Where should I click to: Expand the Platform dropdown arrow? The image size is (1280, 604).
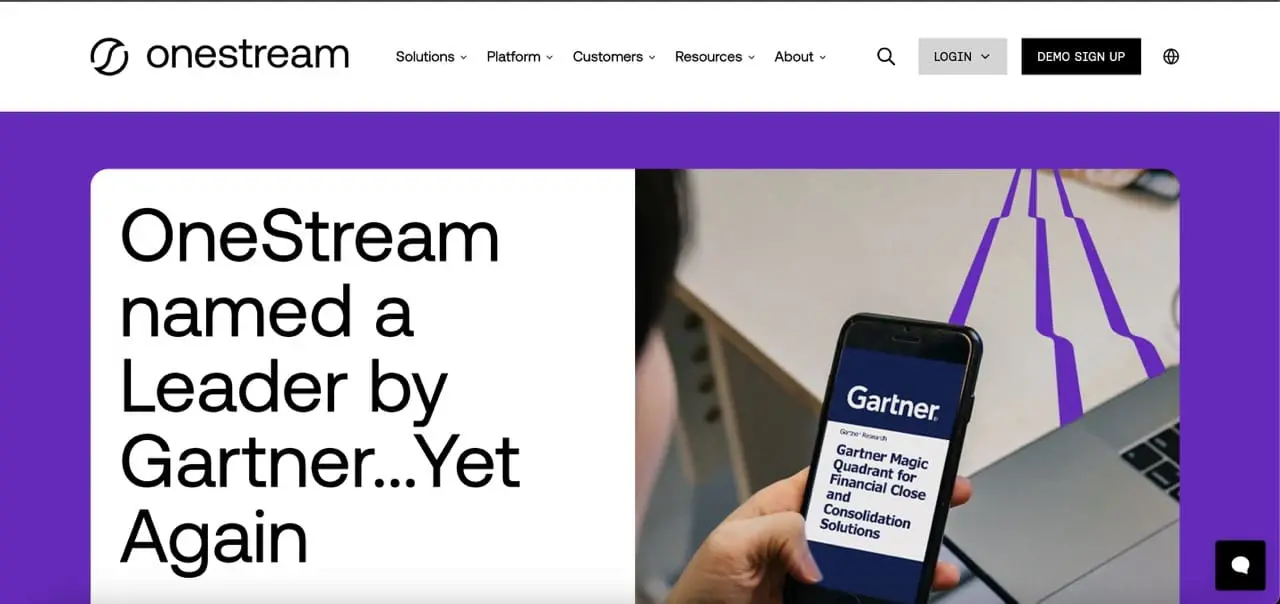pos(549,58)
